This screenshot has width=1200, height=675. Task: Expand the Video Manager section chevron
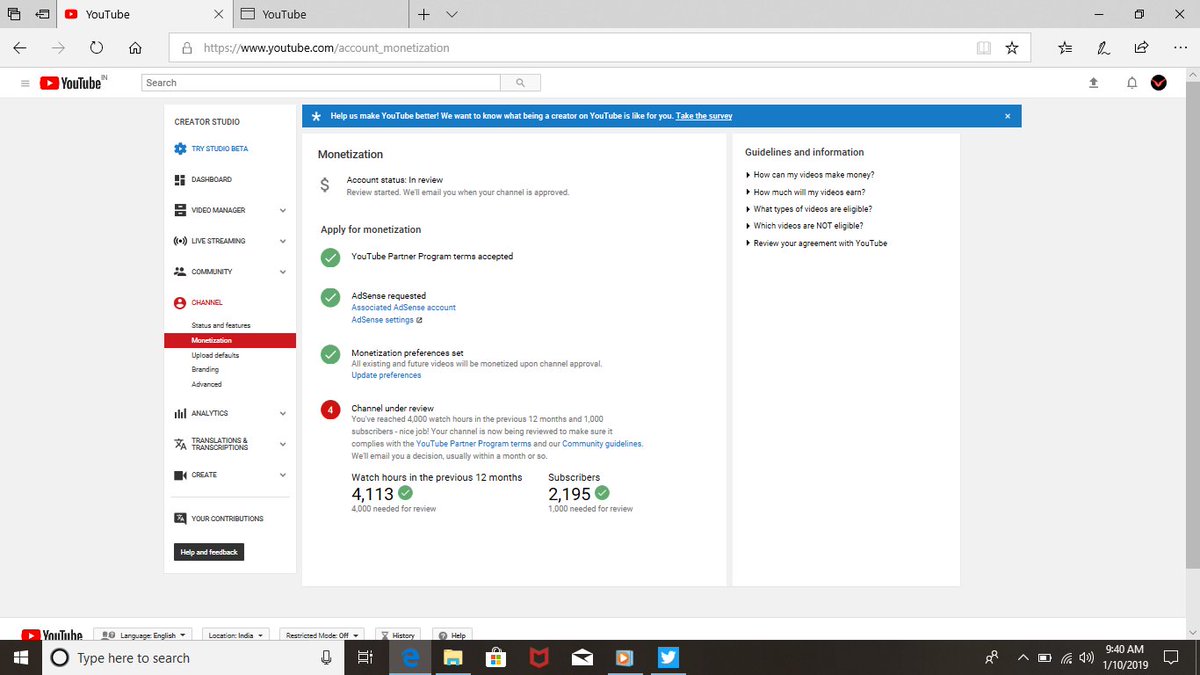(283, 211)
